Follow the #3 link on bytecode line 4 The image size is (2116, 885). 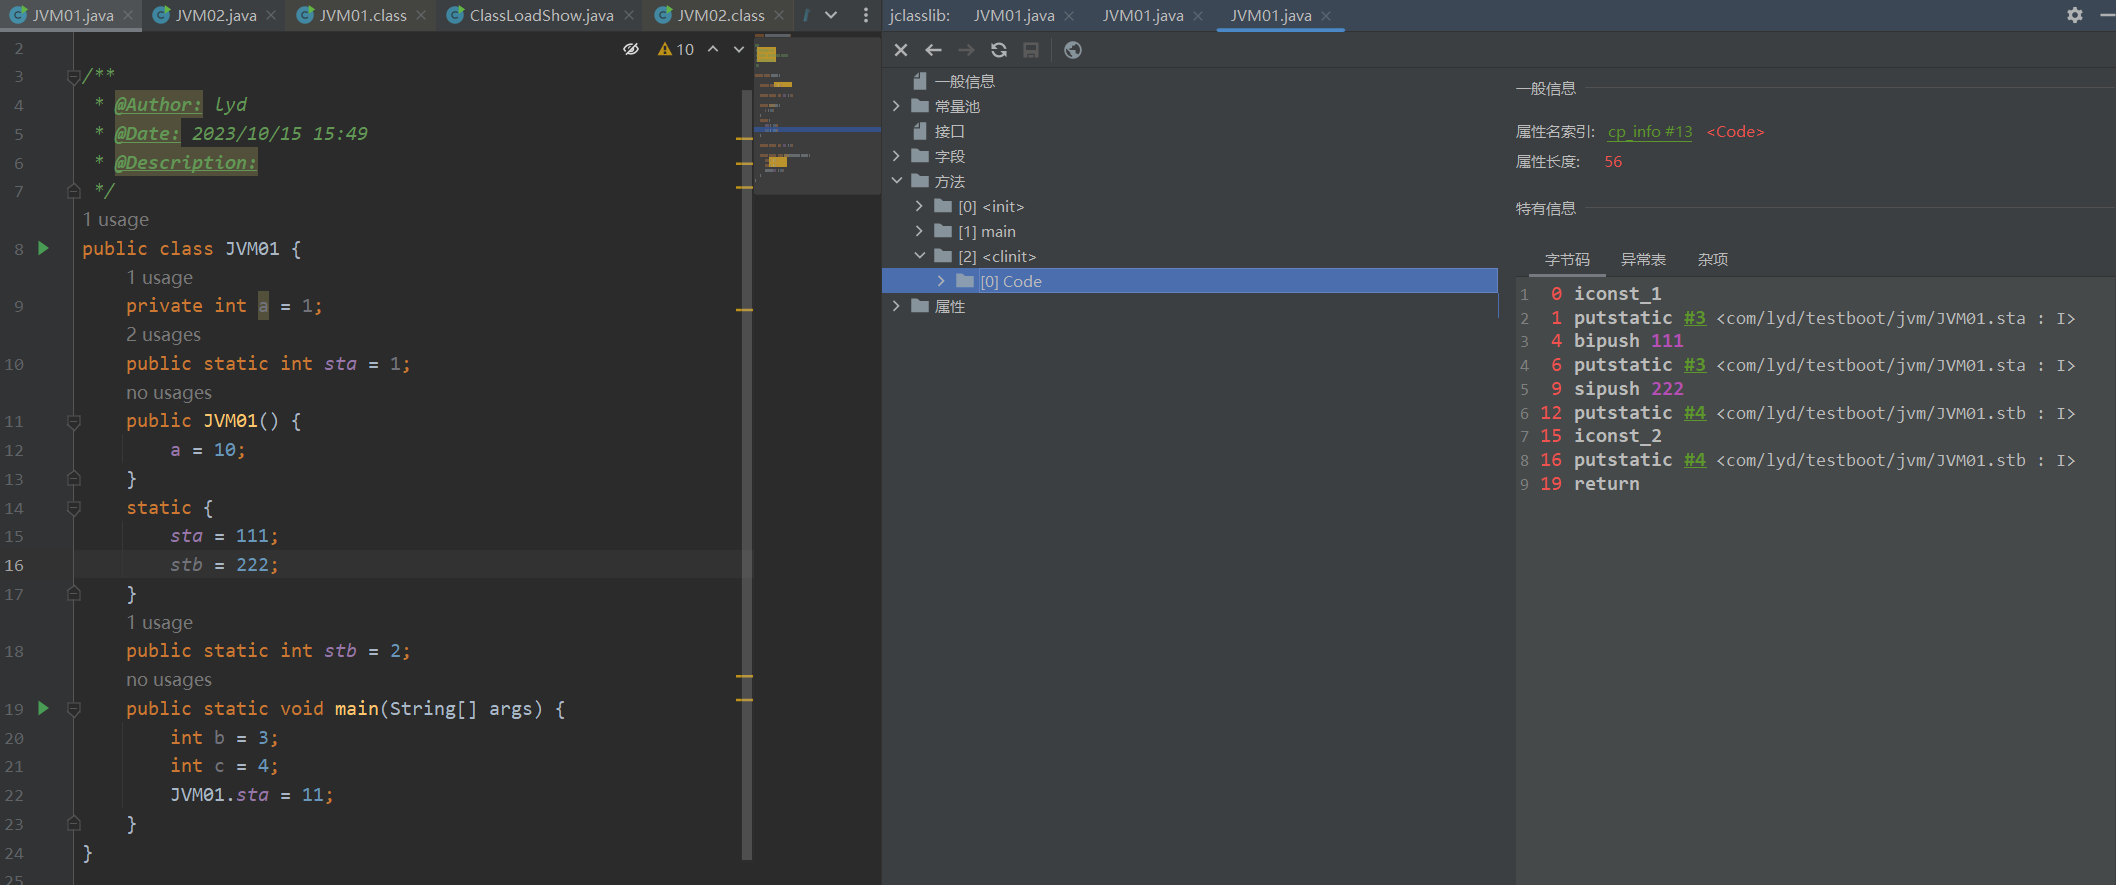1695,366
